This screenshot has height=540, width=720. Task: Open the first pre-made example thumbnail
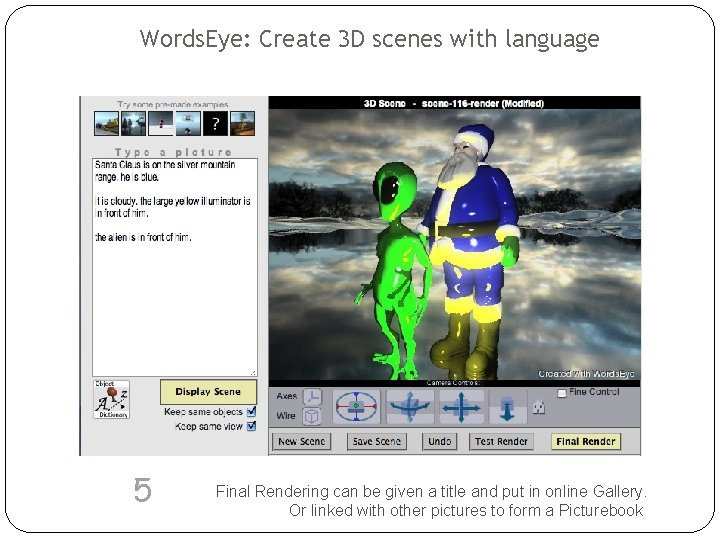pos(106,124)
